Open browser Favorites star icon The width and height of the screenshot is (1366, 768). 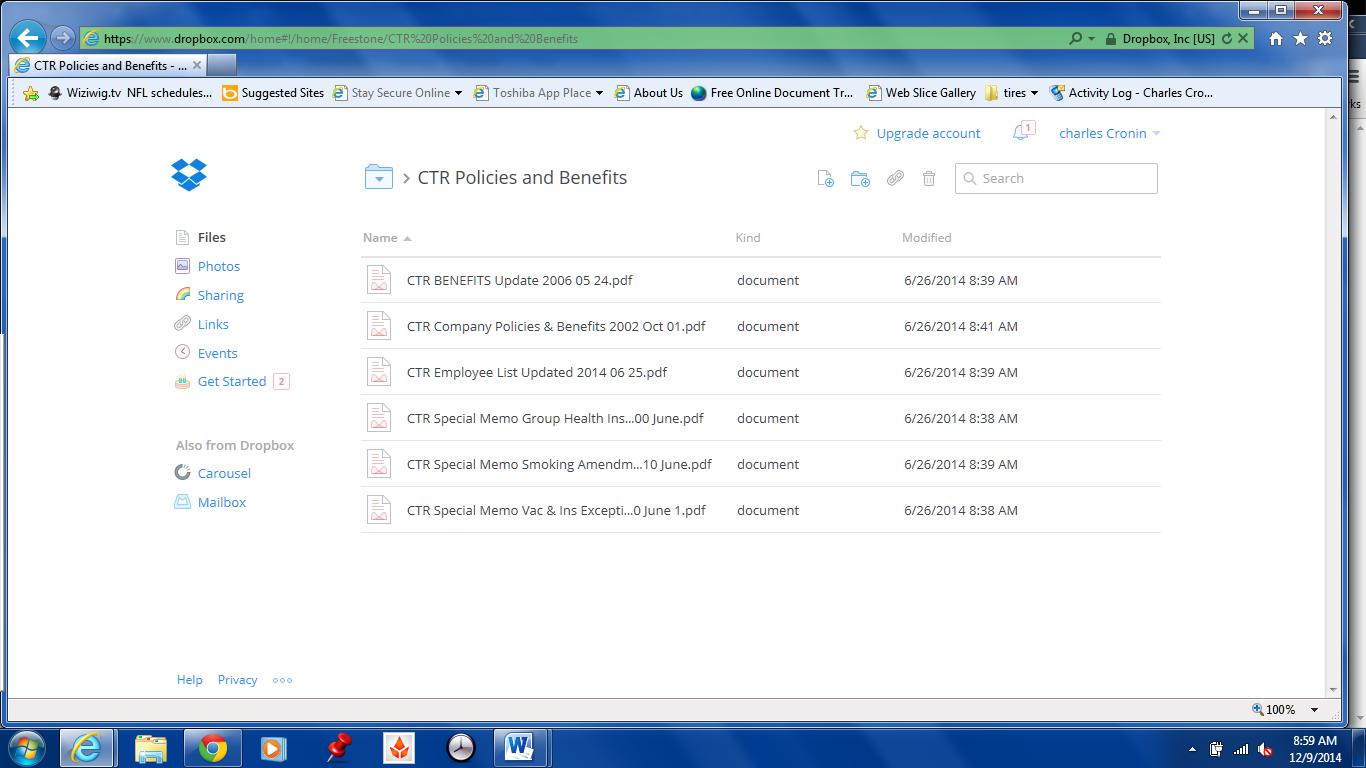(x=1300, y=38)
